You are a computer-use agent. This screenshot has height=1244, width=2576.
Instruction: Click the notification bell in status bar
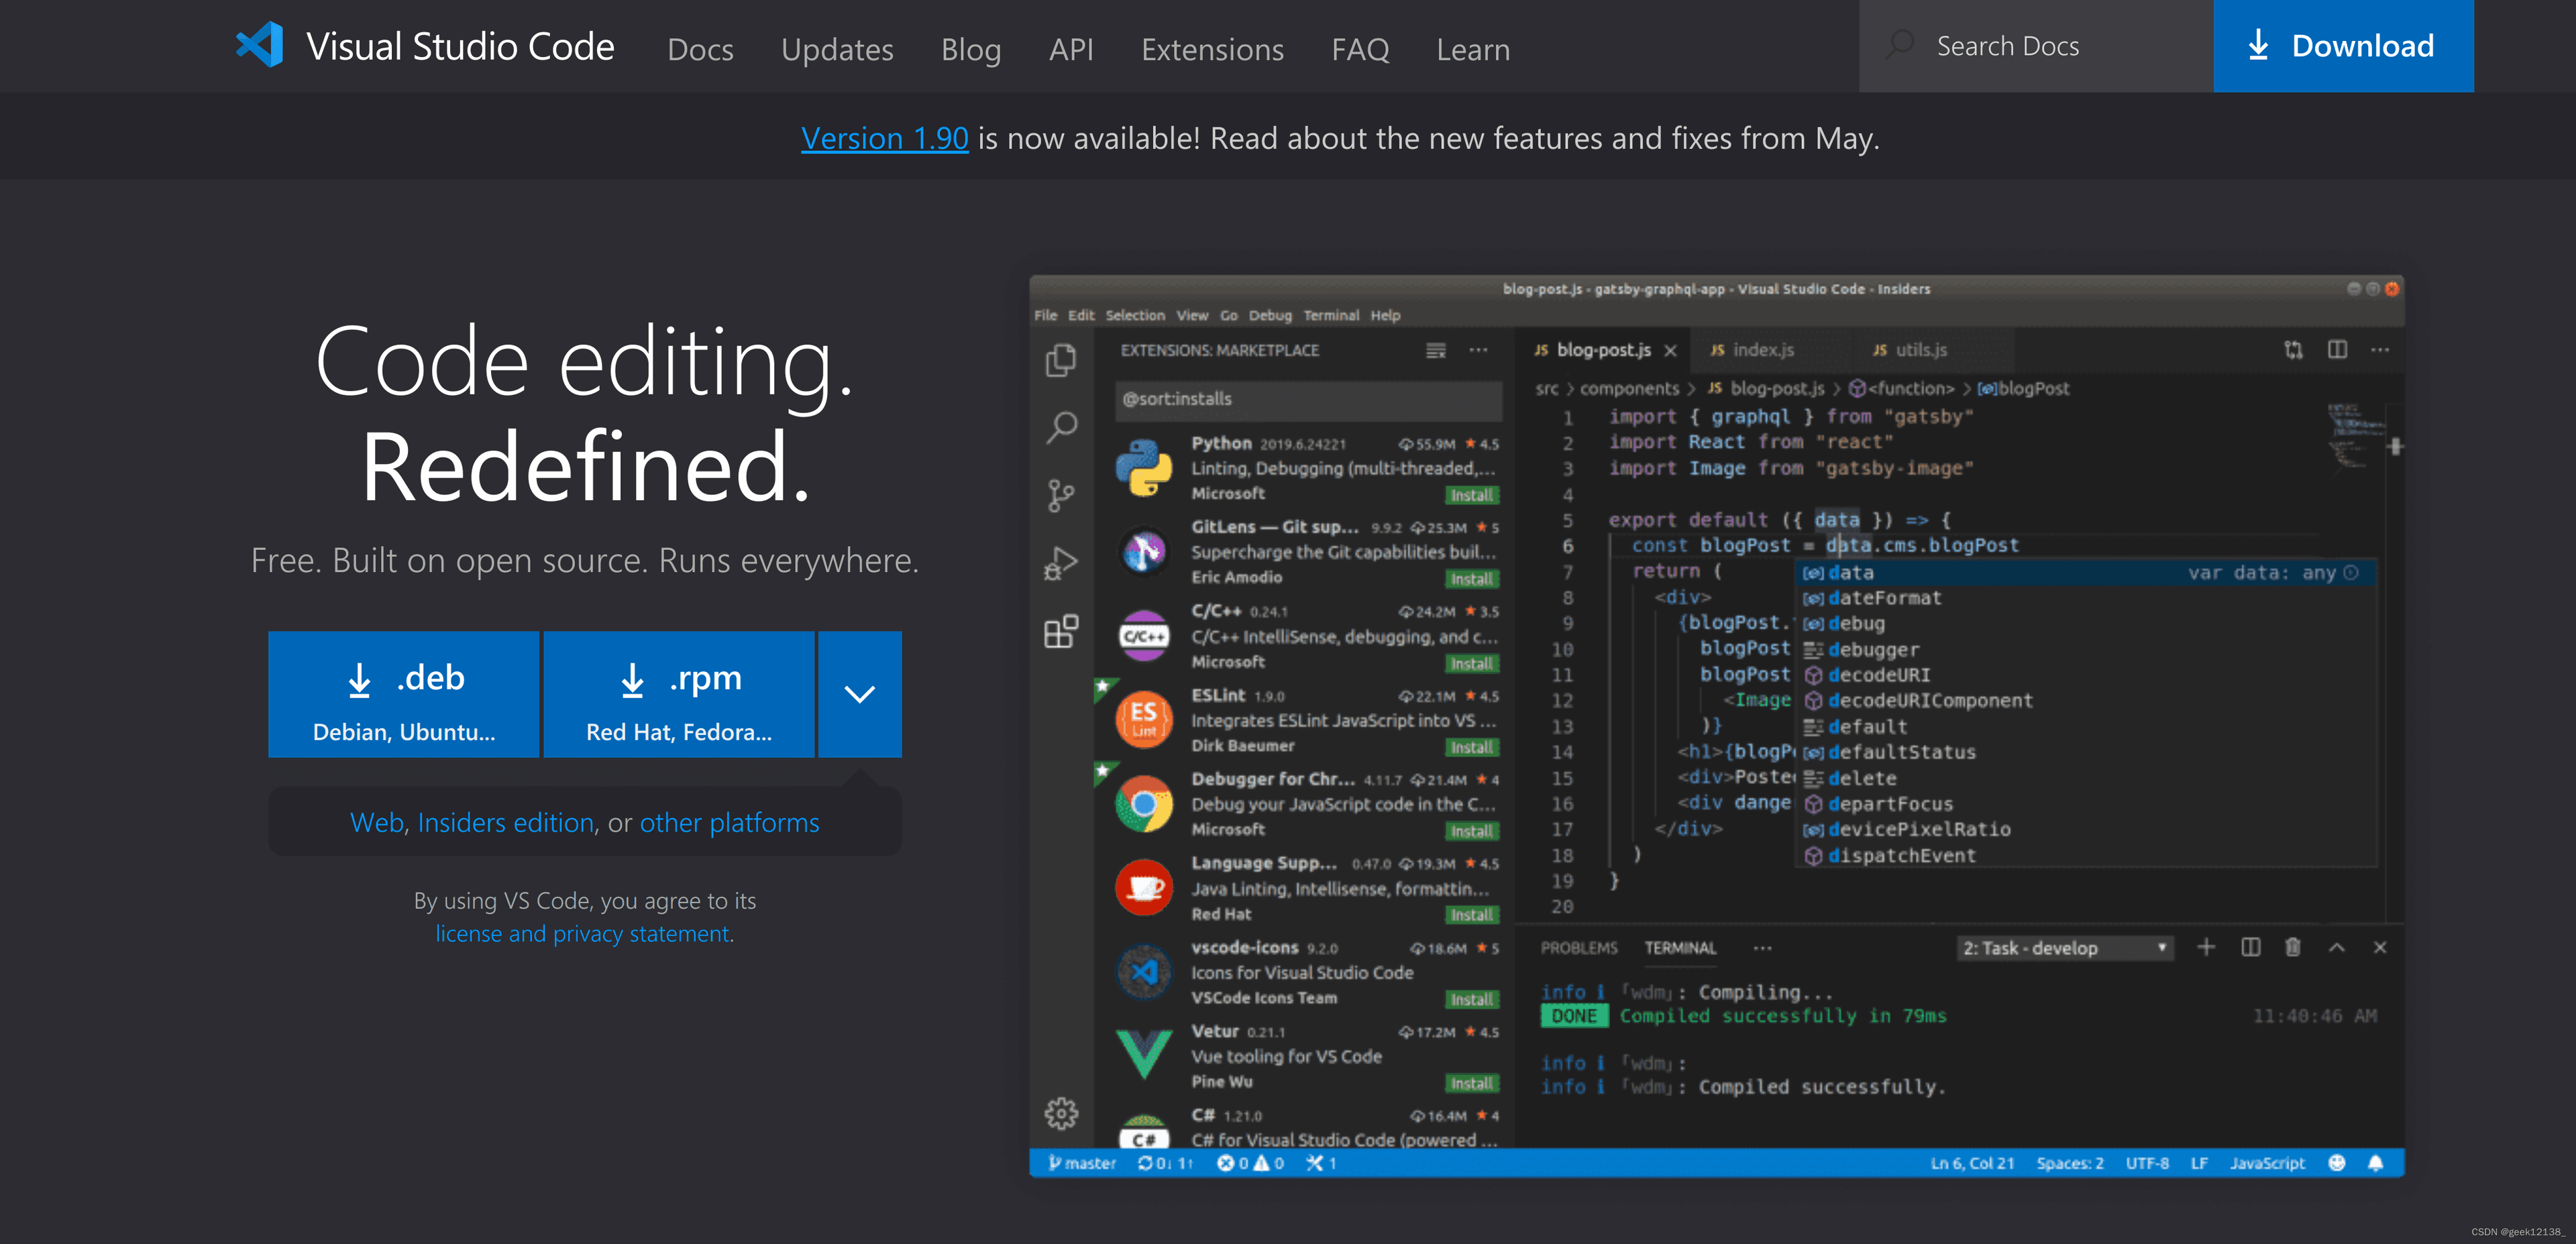pyautogui.click(x=2376, y=1163)
